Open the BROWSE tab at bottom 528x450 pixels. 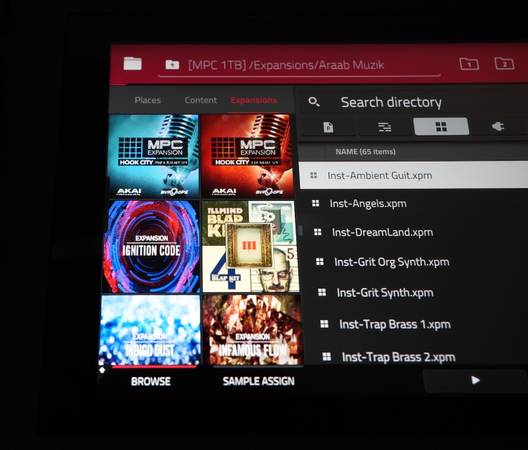(x=151, y=381)
